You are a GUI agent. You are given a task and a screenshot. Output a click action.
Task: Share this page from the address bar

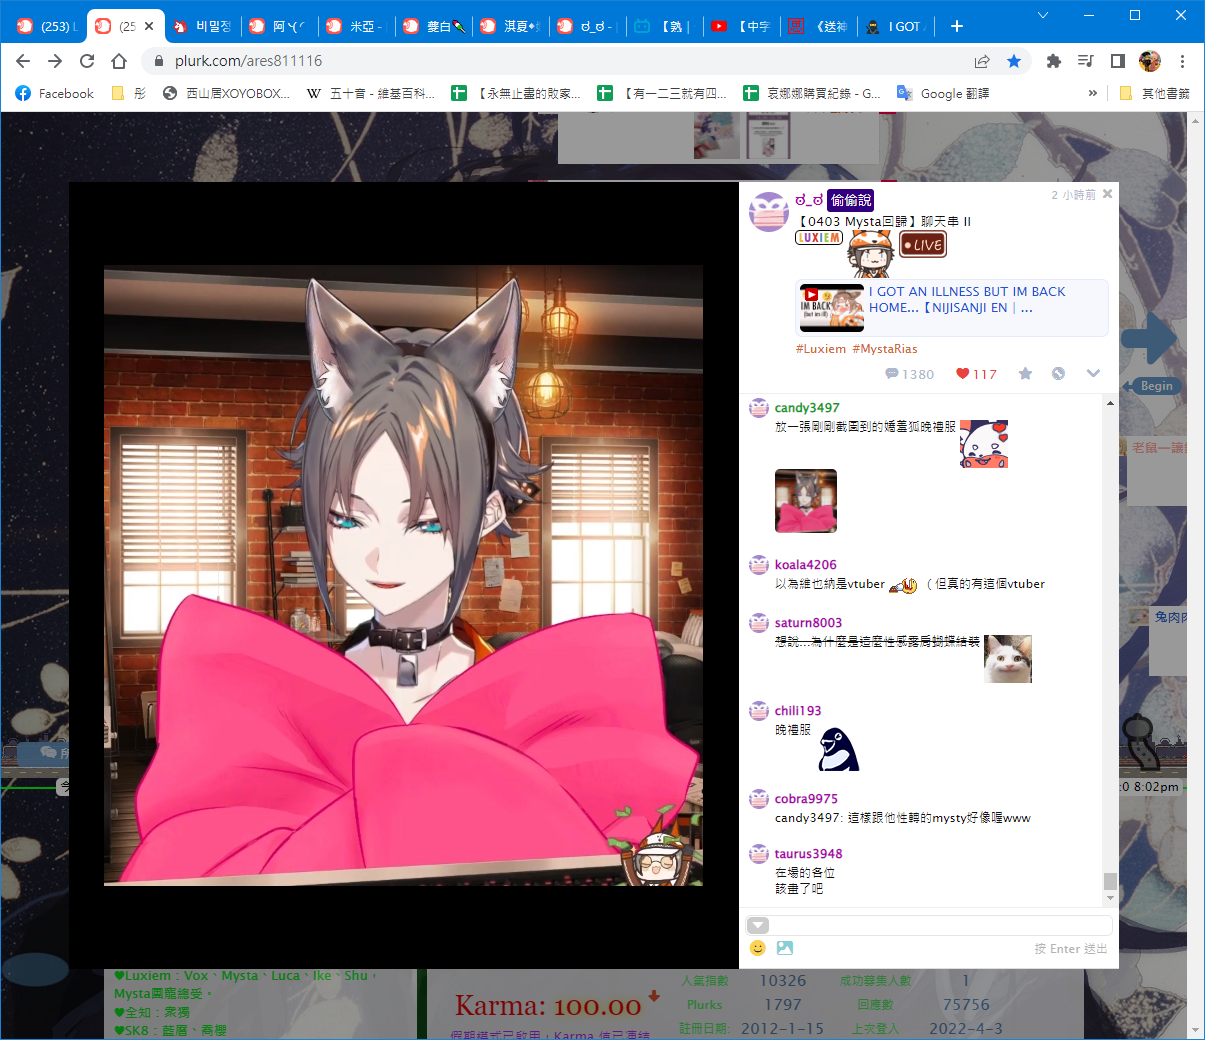[982, 61]
